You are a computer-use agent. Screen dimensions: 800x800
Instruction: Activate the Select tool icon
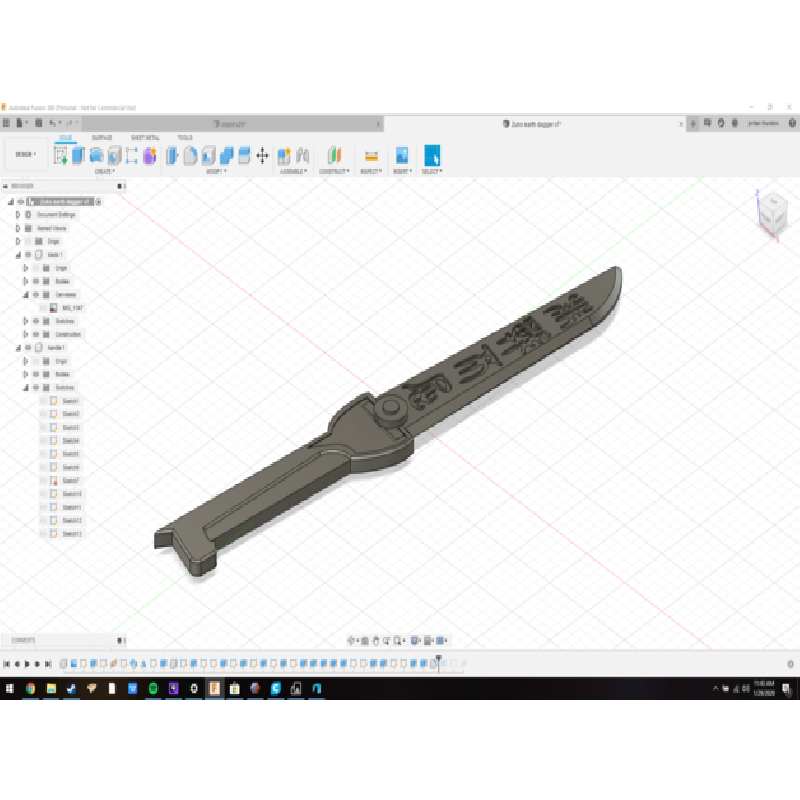[432, 155]
